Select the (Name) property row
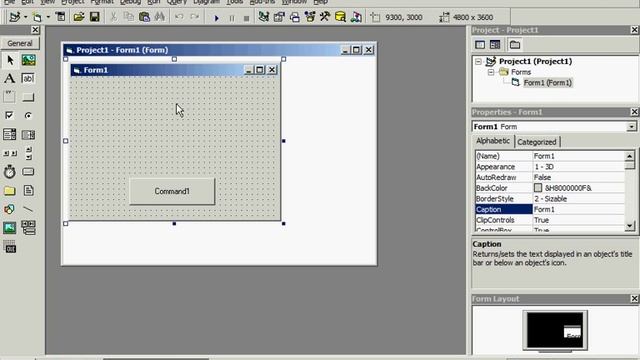This screenshot has height=360, width=640. (x=550, y=156)
